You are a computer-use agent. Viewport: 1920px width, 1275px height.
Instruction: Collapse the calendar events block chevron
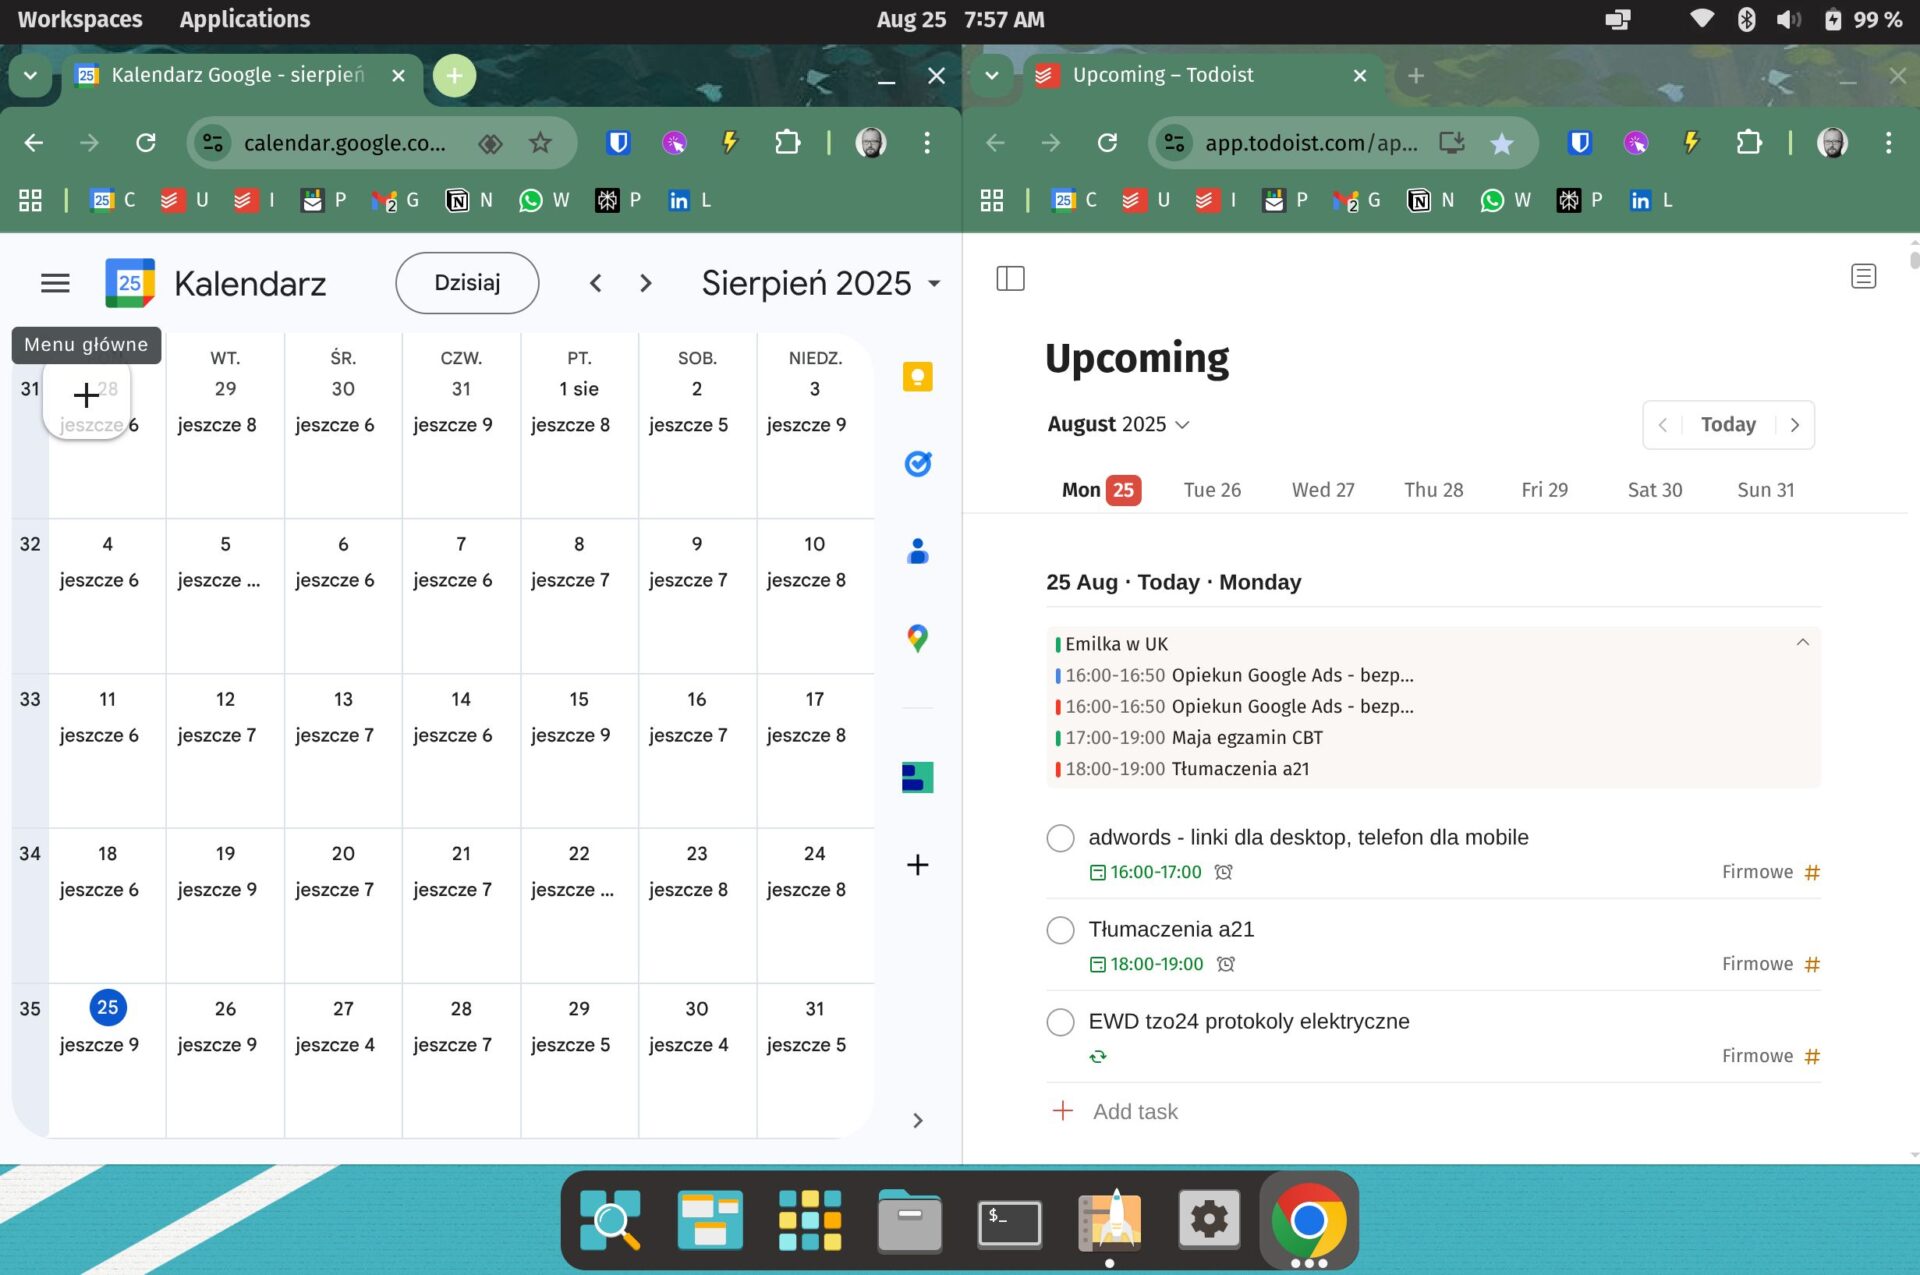pyautogui.click(x=1802, y=643)
